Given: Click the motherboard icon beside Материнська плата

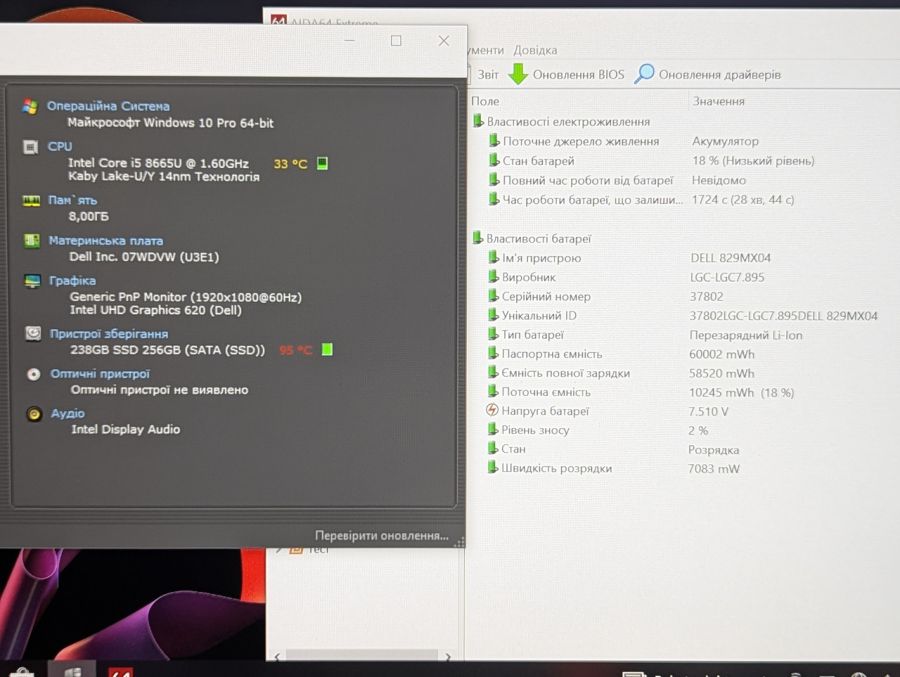Looking at the screenshot, I should (x=32, y=241).
